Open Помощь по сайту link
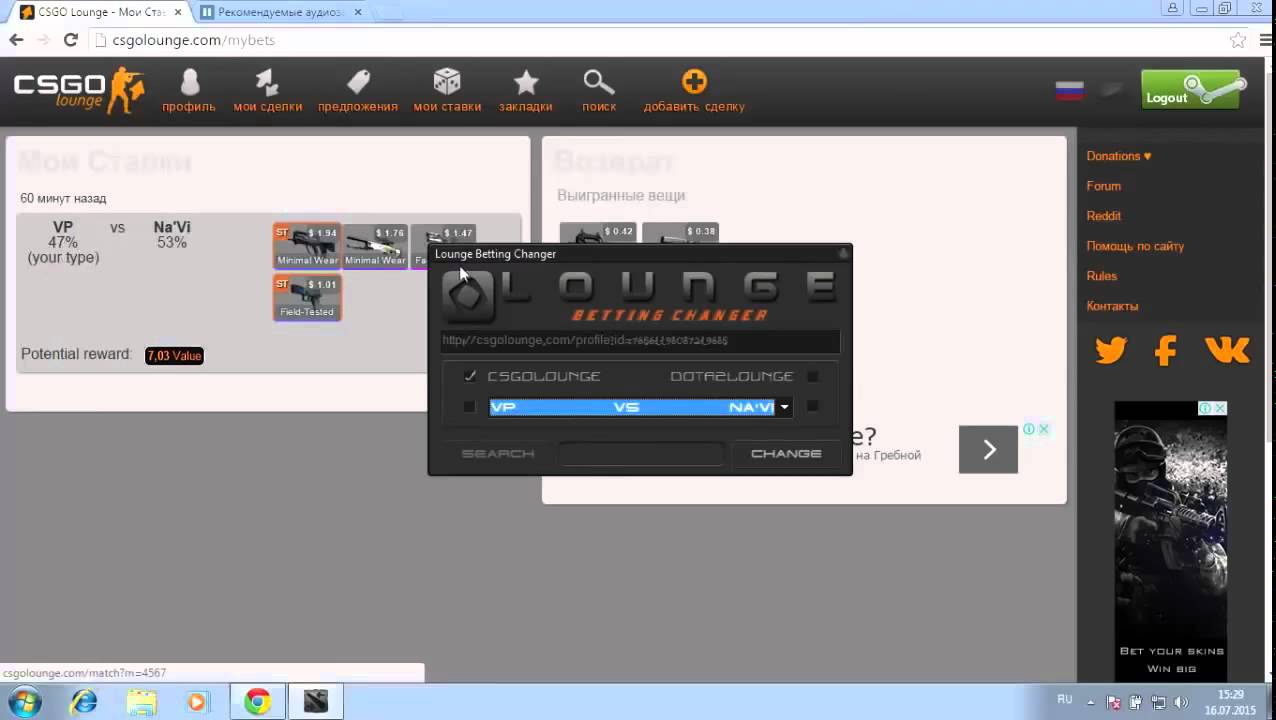The image size is (1276, 720). tap(1135, 246)
